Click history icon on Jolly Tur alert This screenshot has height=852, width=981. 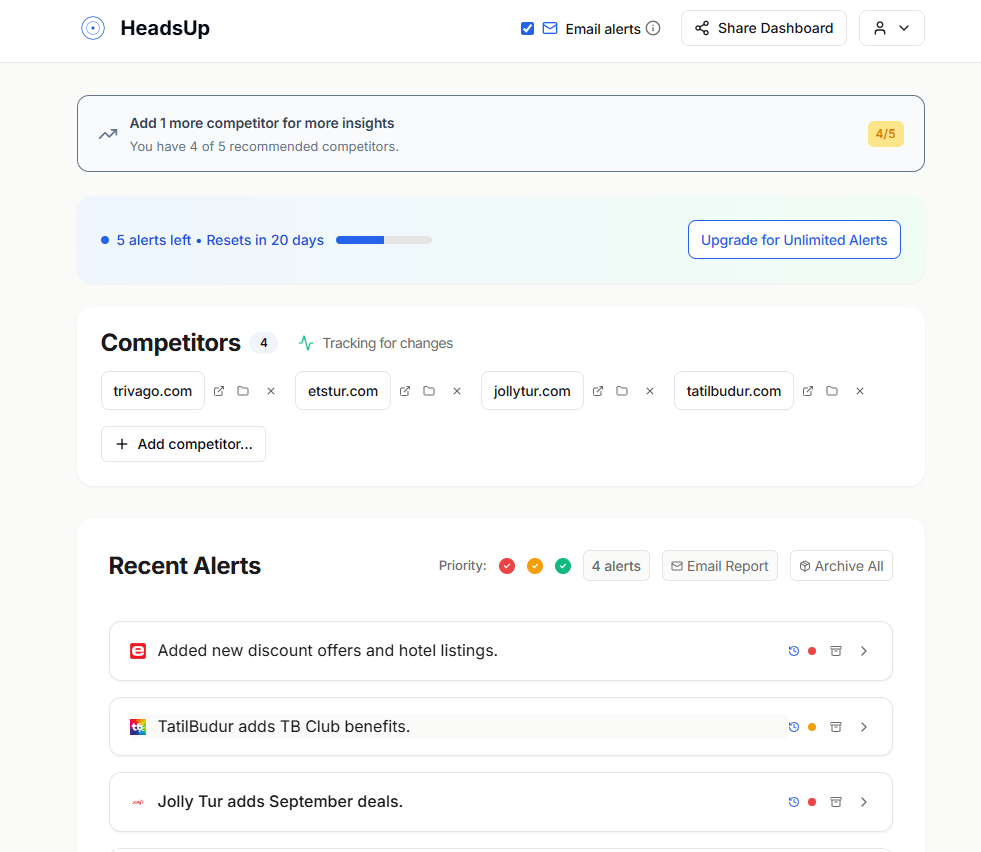coord(793,802)
